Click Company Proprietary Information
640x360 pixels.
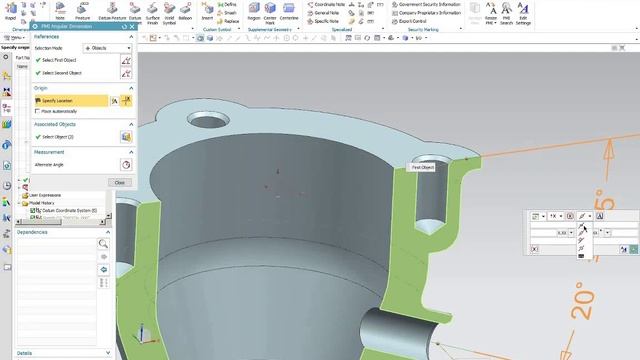[427, 13]
